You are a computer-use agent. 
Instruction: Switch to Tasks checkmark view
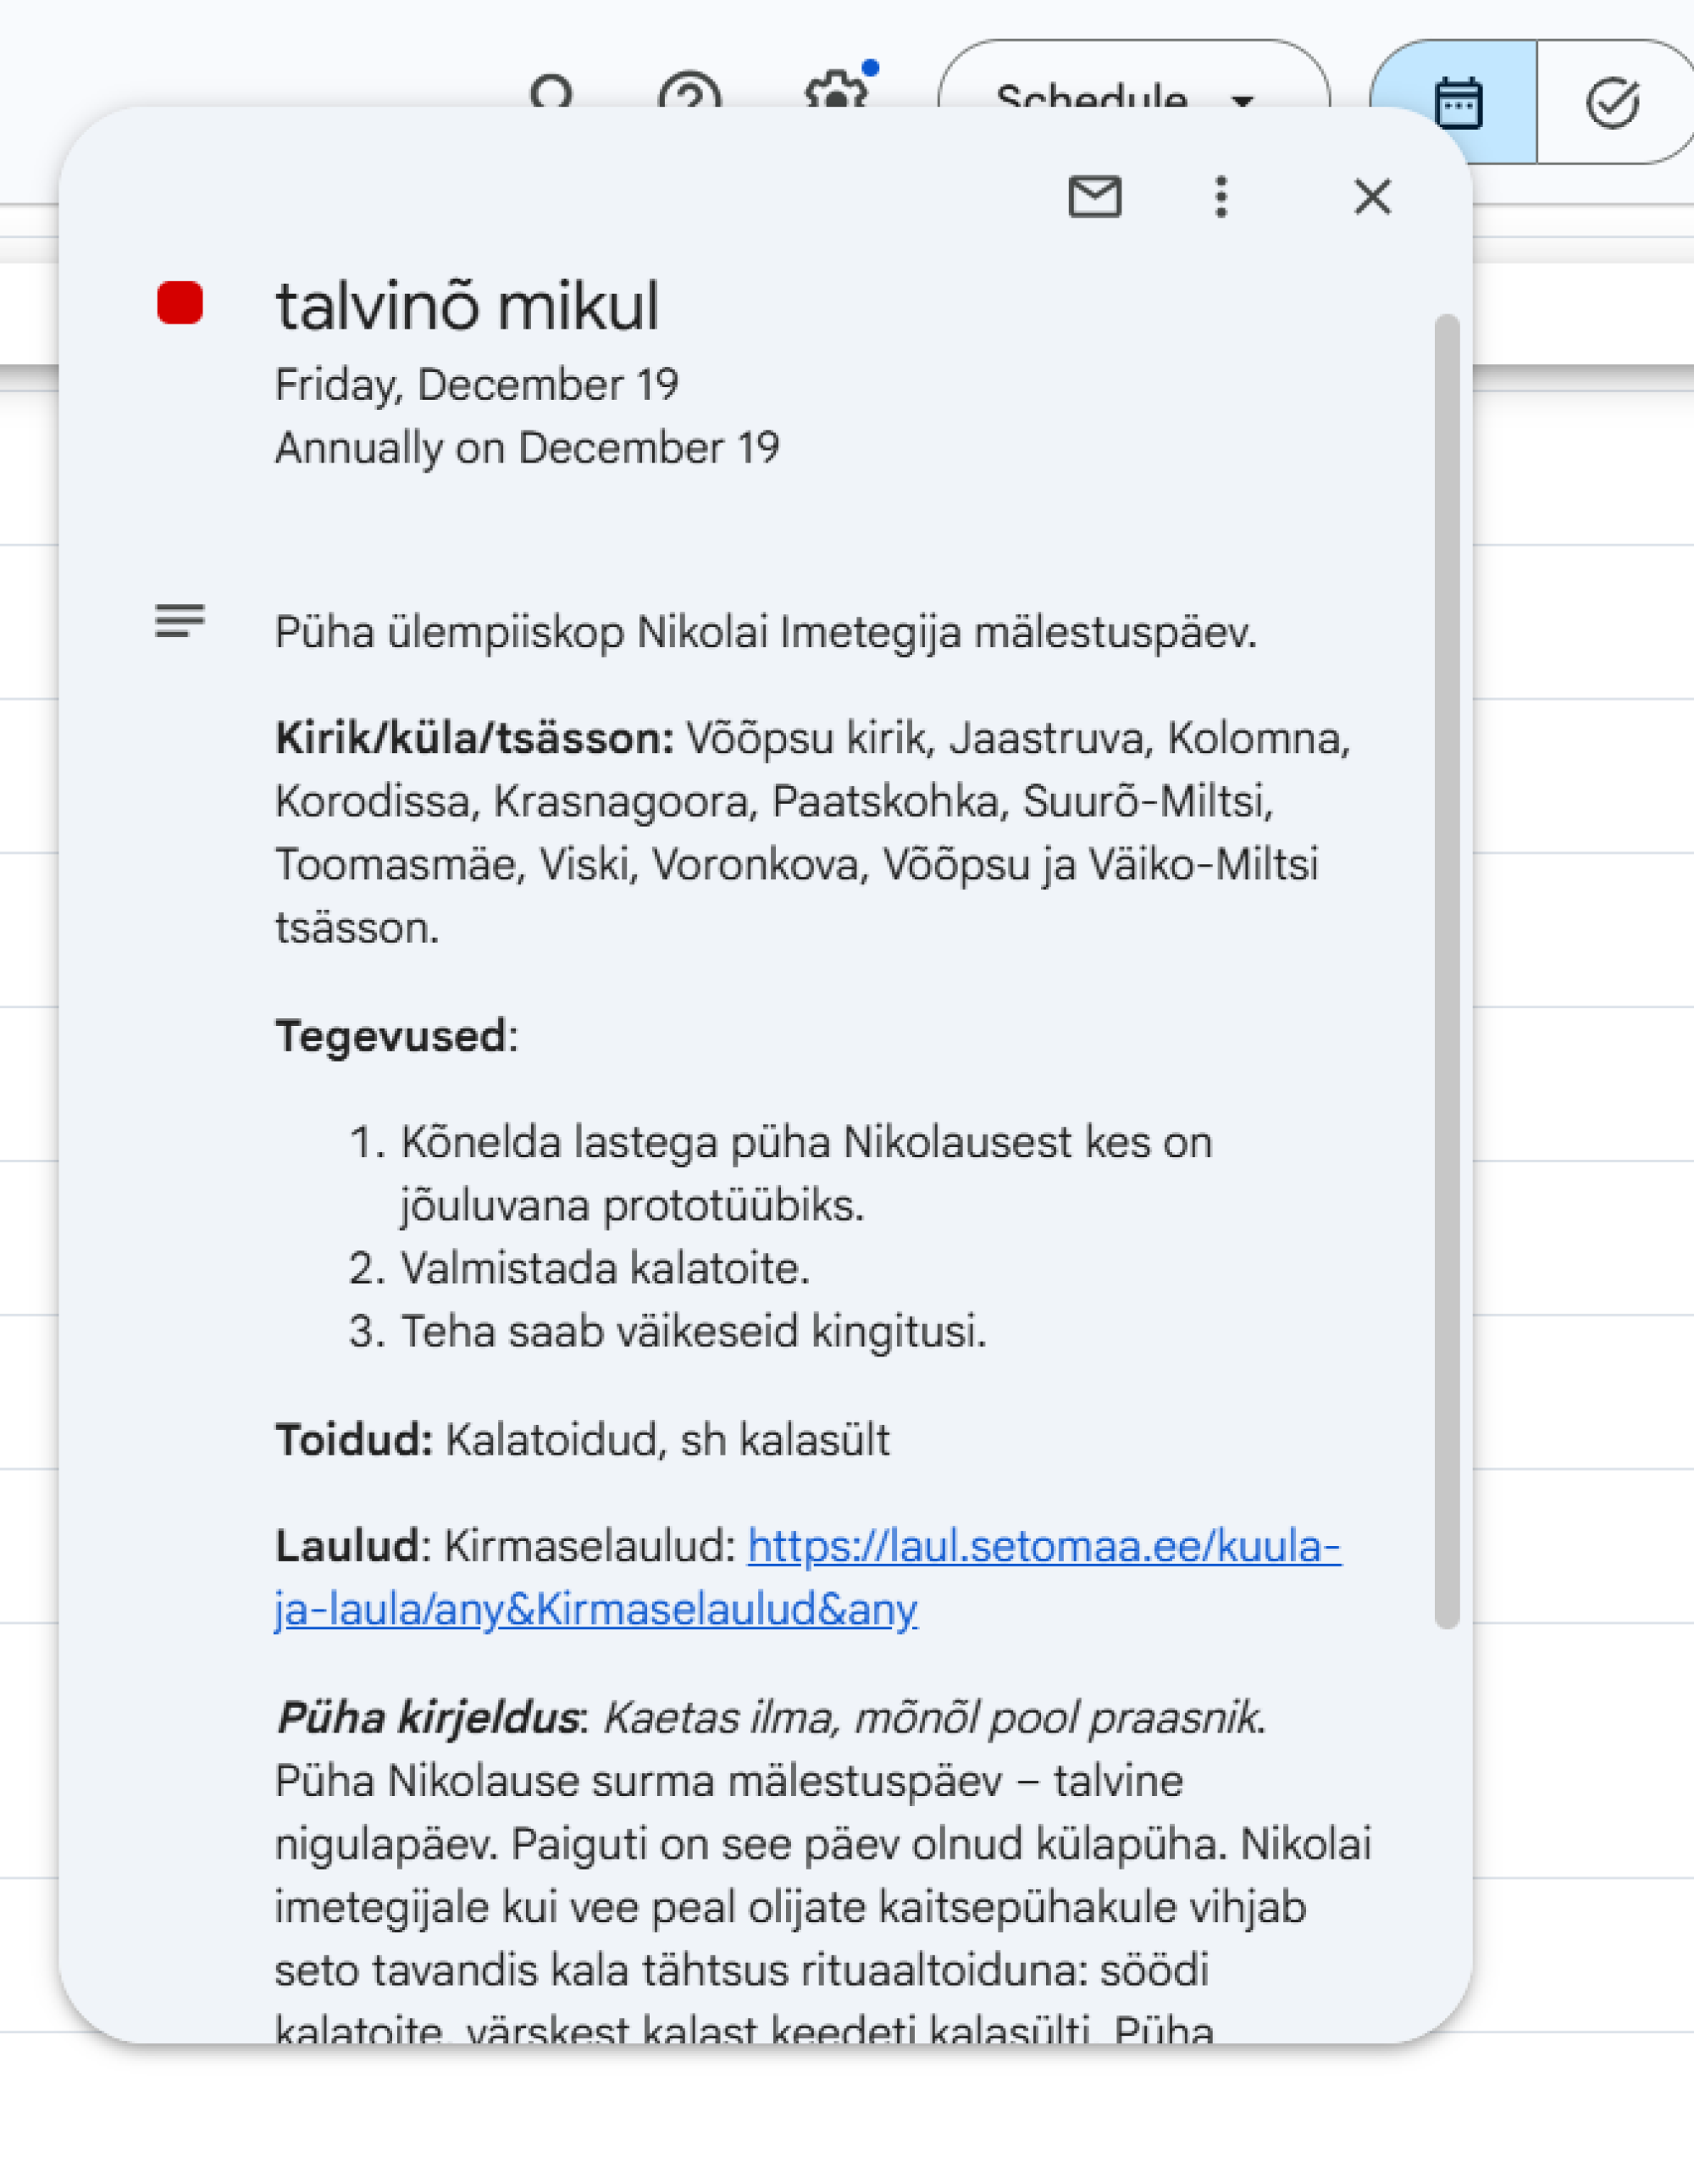1612,102
